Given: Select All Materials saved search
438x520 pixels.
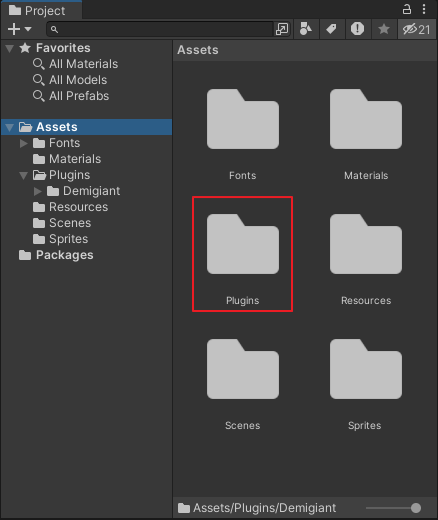Looking at the screenshot, I should coord(83,64).
